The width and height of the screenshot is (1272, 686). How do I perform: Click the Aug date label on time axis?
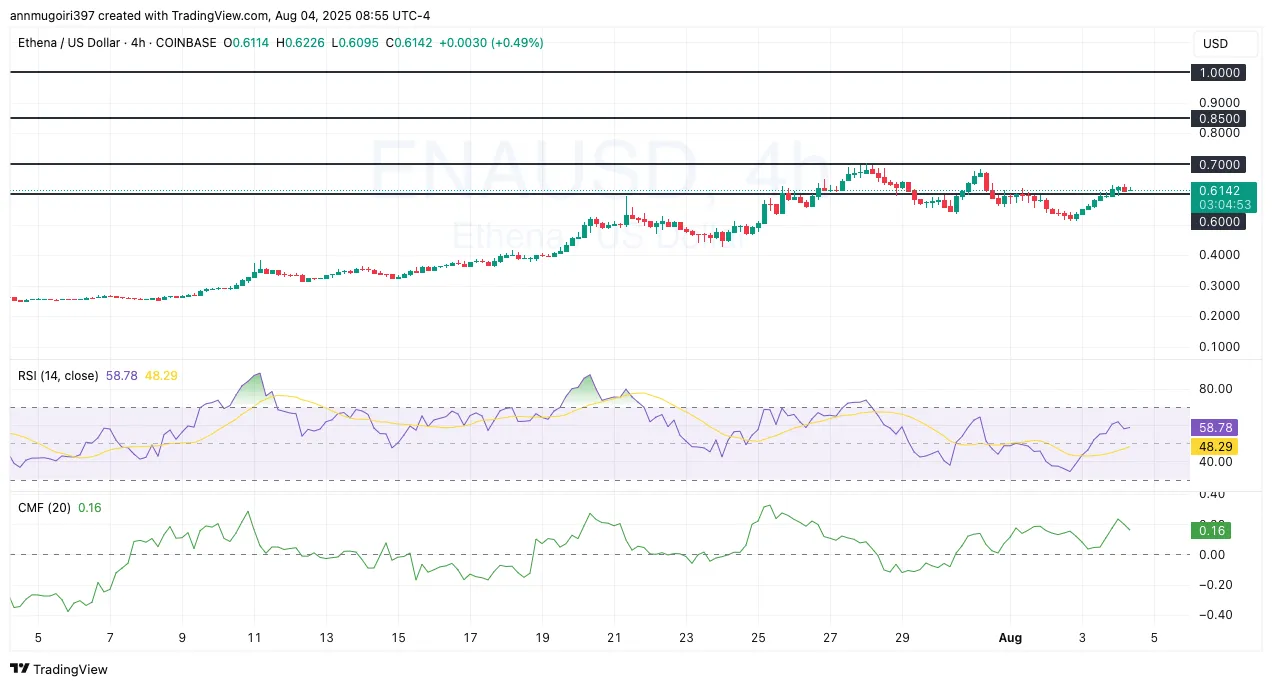coord(1011,637)
